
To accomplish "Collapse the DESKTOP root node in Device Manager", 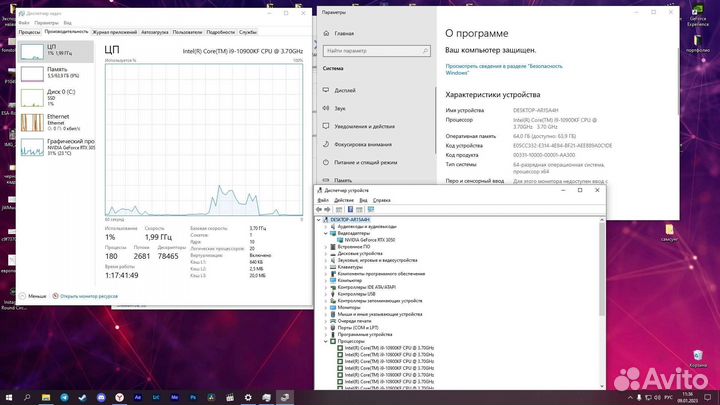I will tap(319, 220).
